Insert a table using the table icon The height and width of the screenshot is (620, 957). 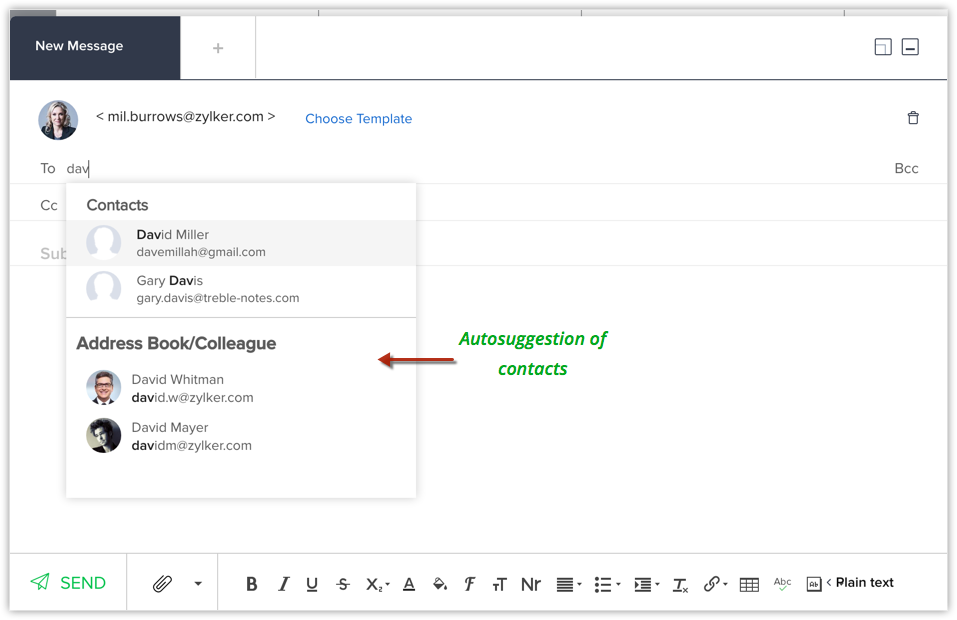tap(749, 584)
